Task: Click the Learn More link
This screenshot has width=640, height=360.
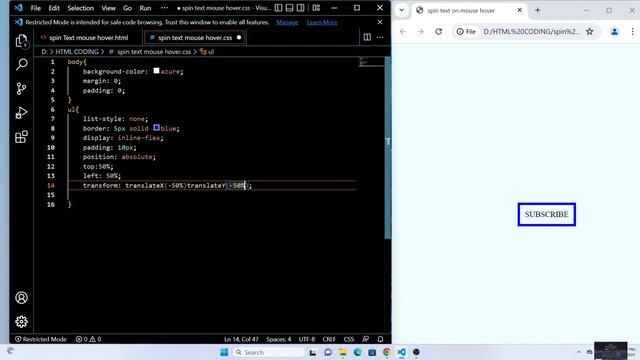Action: point(322,22)
